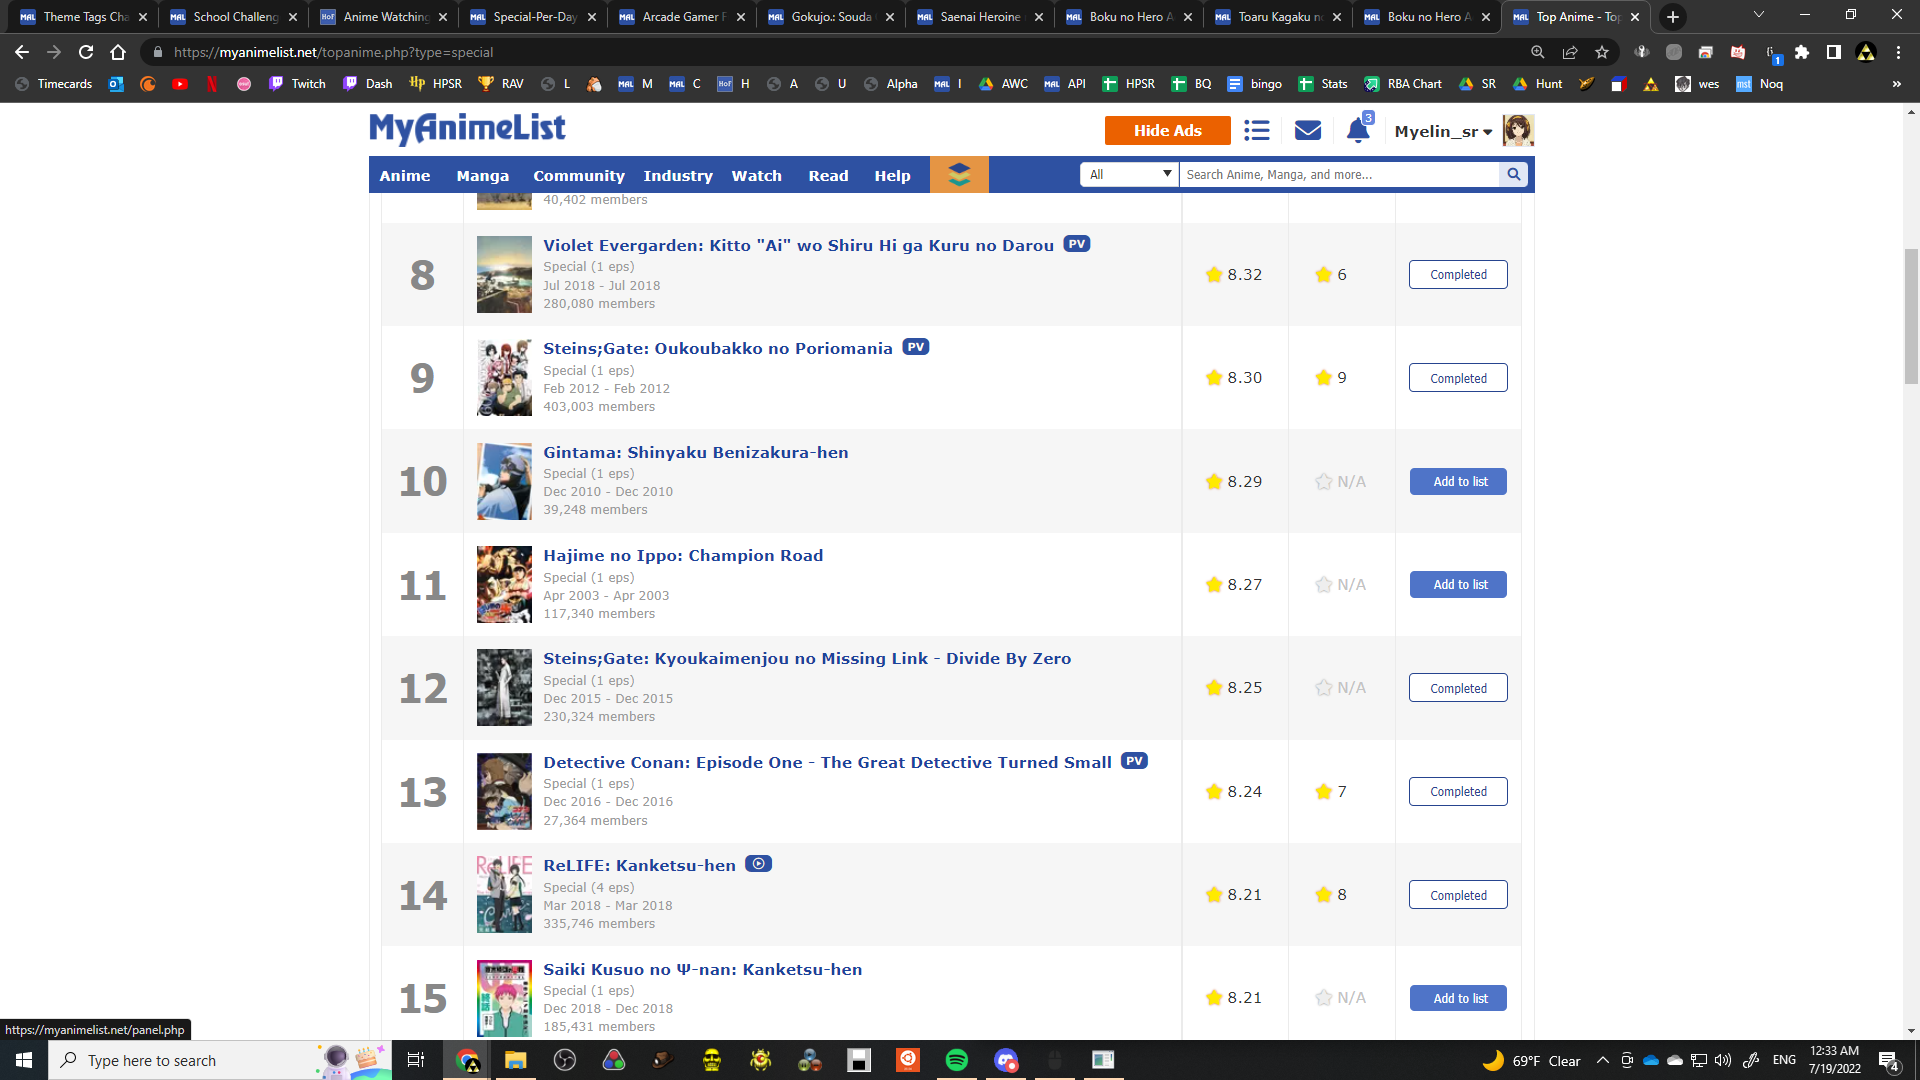Viewport: 1920px width, 1080px height.
Task: Click PV badge next to Violet Evergarden
Action: pyautogui.click(x=1076, y=244)
